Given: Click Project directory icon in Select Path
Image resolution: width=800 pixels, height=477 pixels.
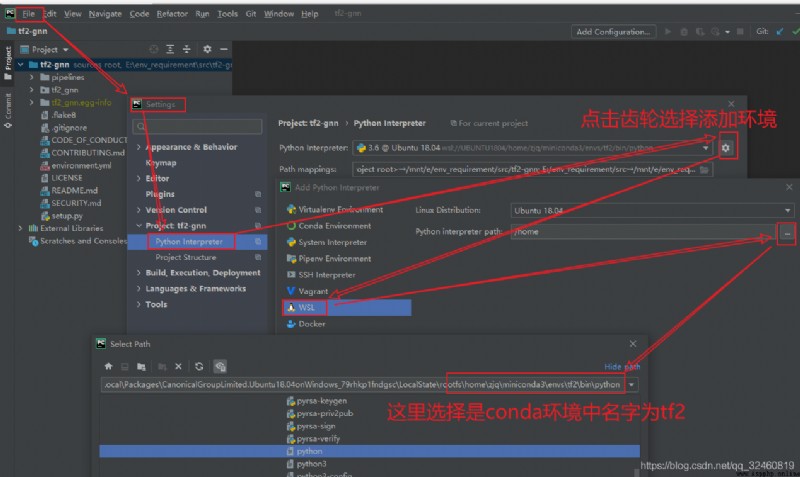Looking at the screenshot, I should point(141,366).
